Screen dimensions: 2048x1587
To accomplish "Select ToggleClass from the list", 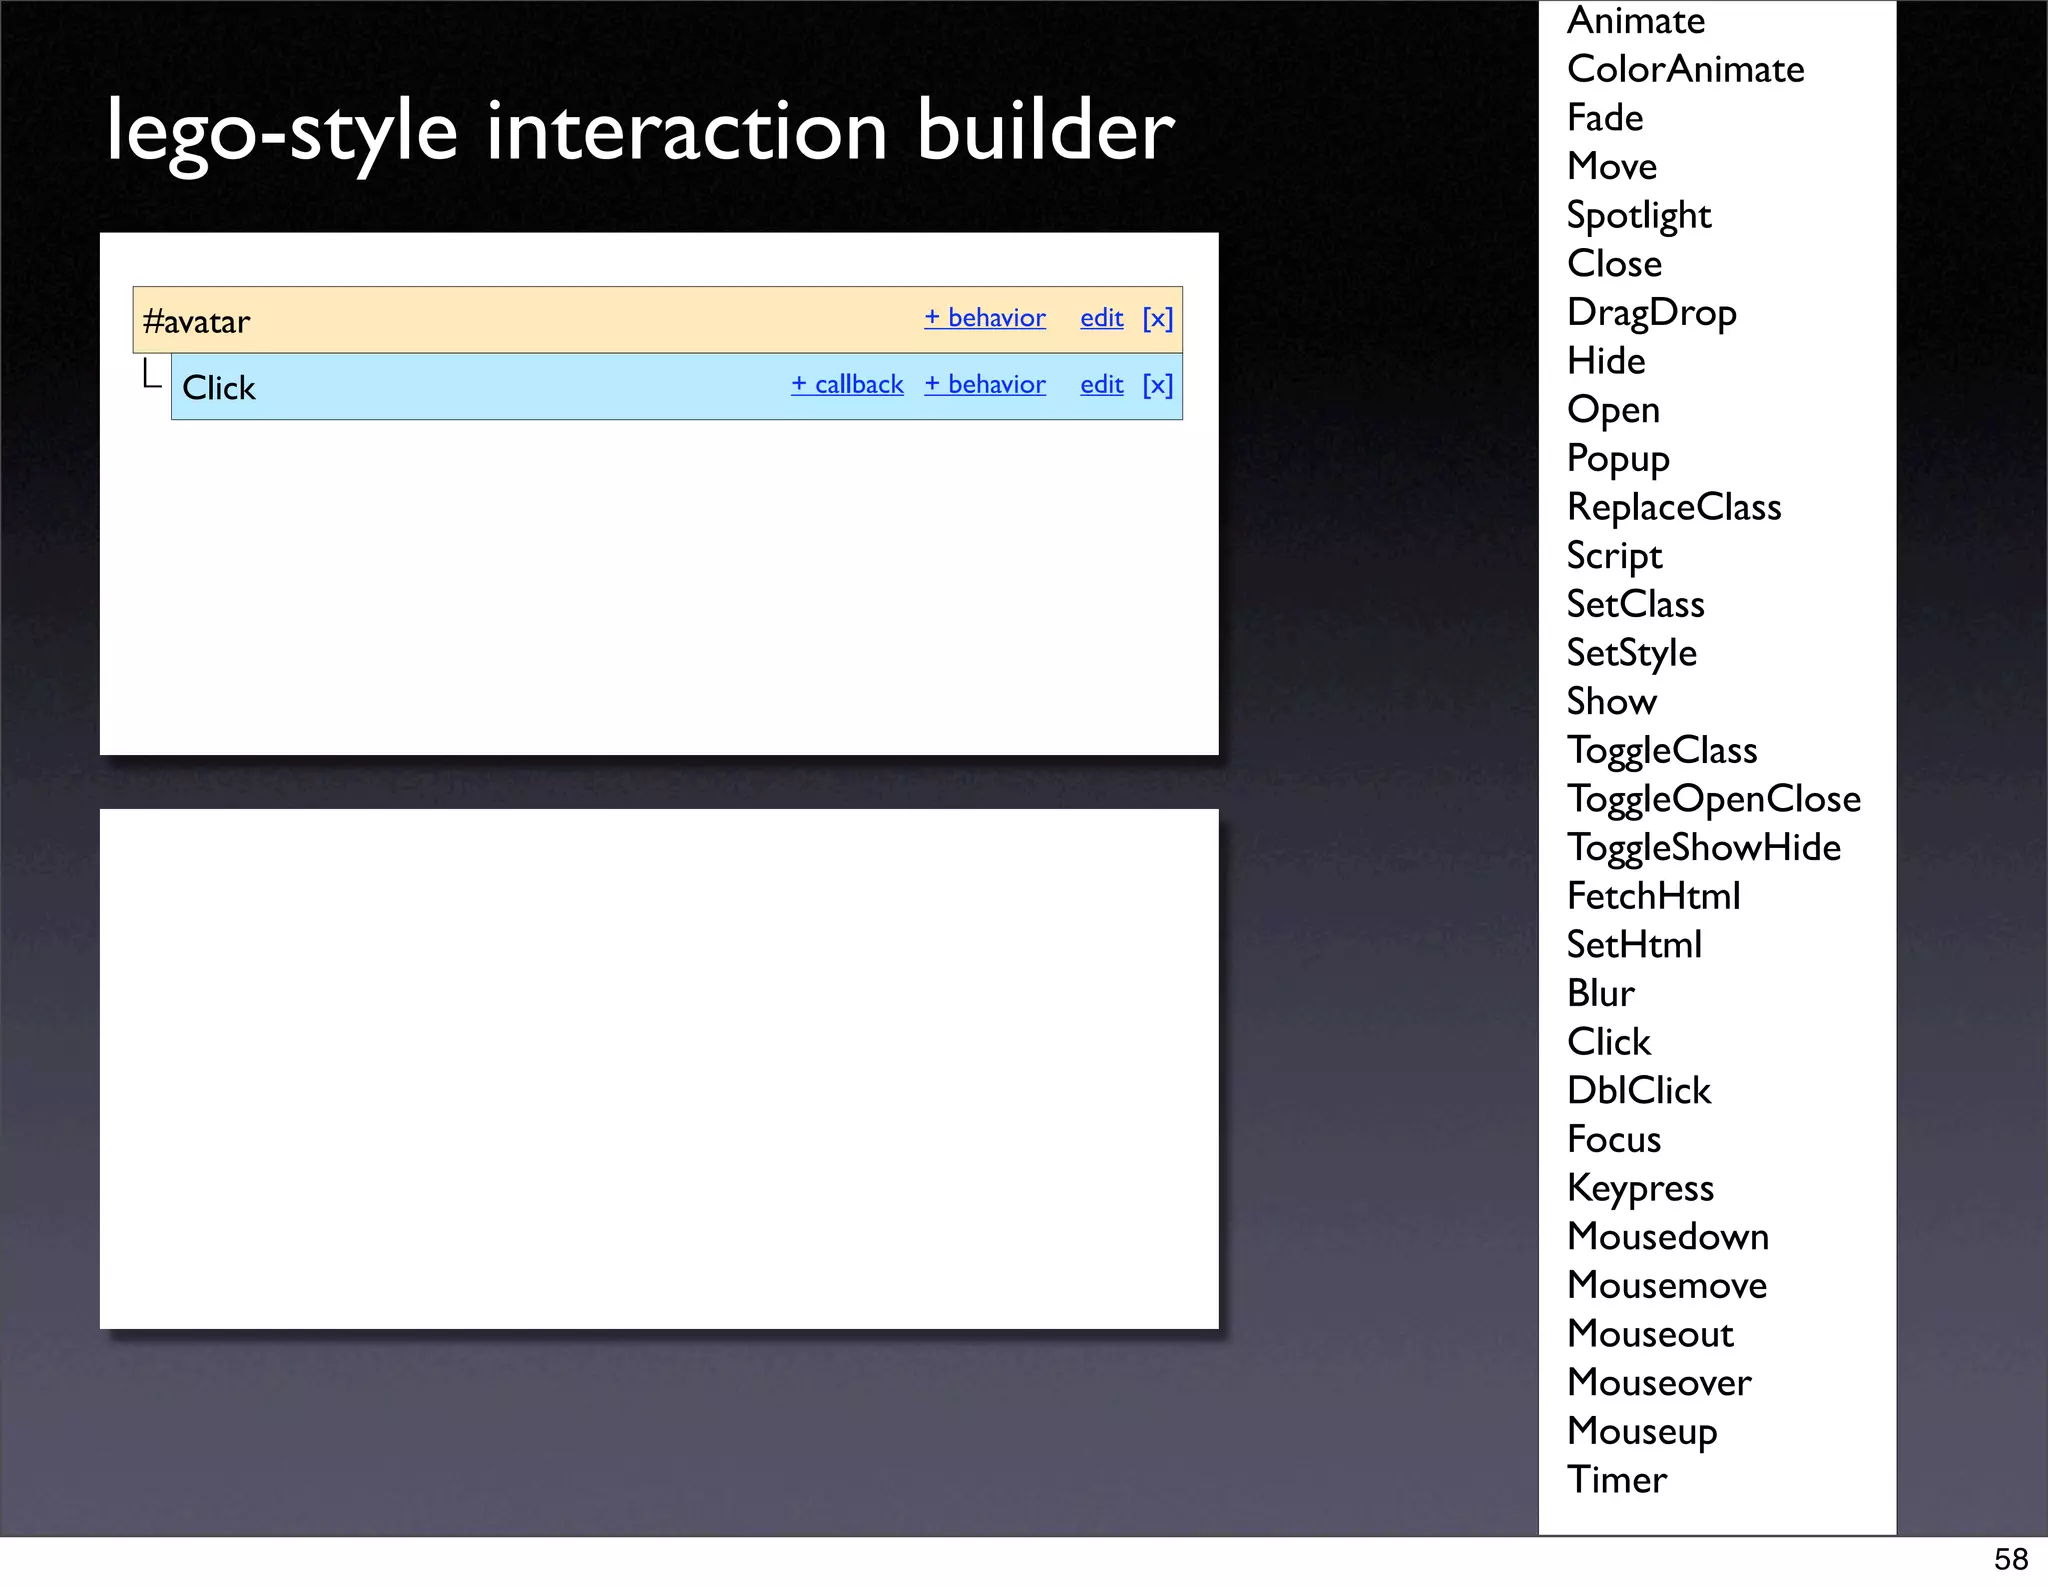I will point(1662,751).
